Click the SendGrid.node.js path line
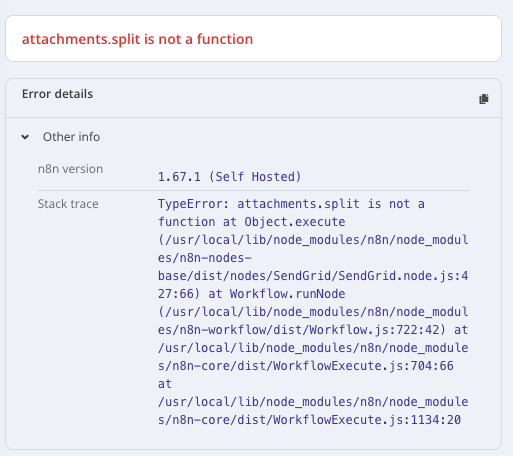This screenshot has width=513, height=456. [313, 276]
